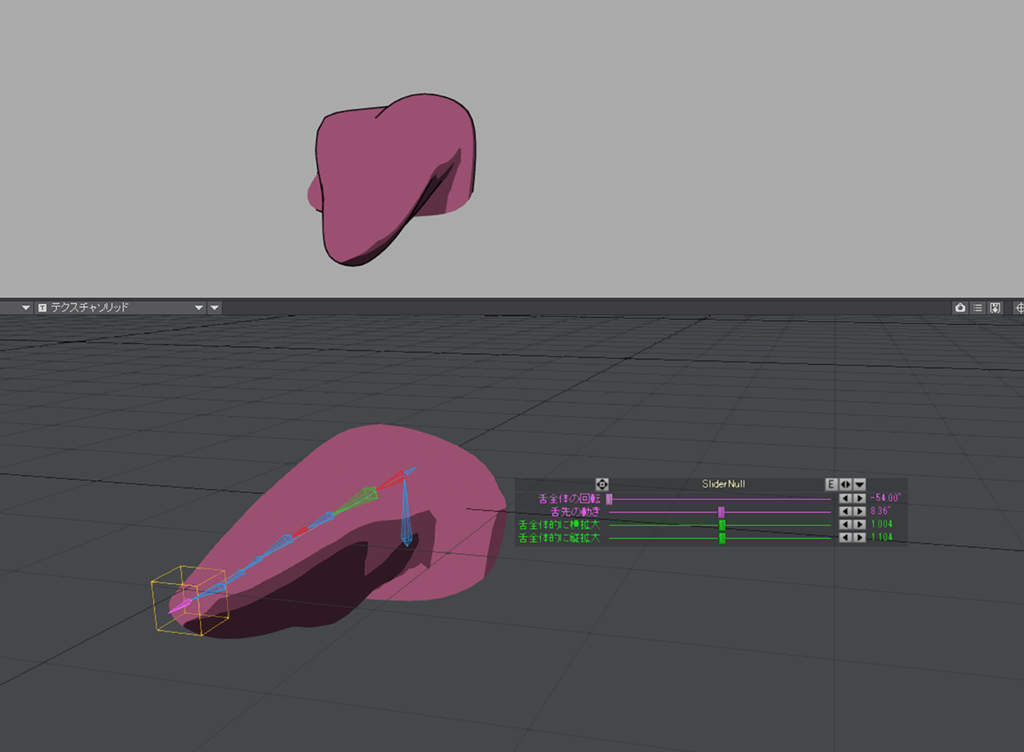Select the vertical blue bone in the tongue
The image size is (1024, 752).
coord(406,513)
